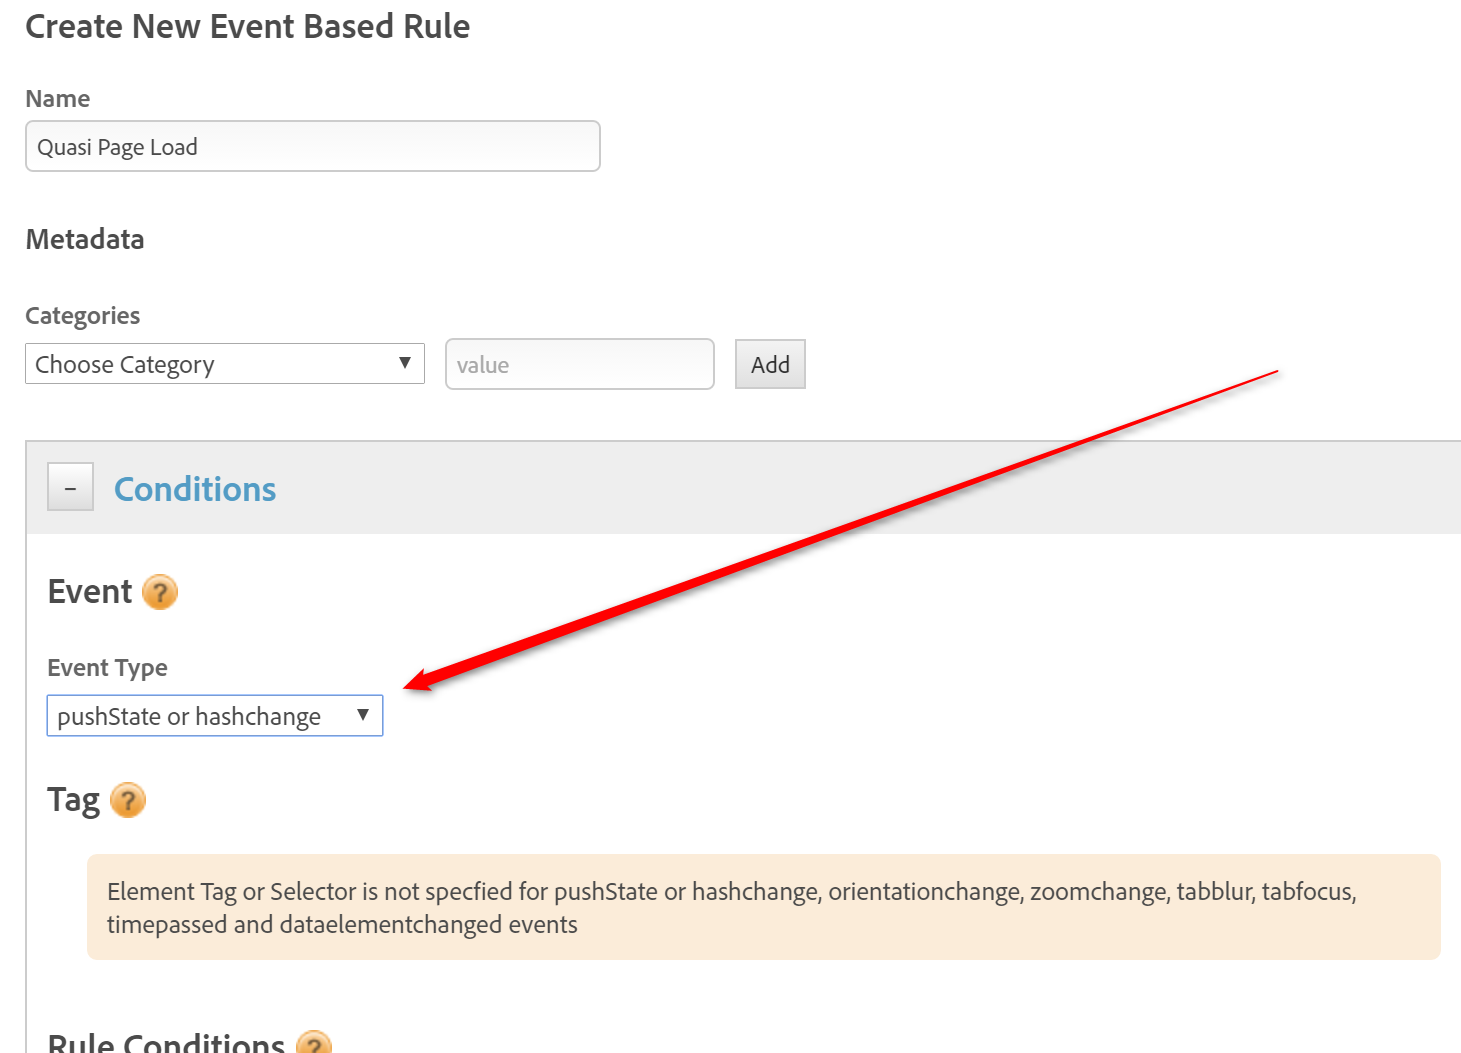Click the Categories label text
The image size is (1461, 1053).
pyautogui.click(x=83, y=316)
